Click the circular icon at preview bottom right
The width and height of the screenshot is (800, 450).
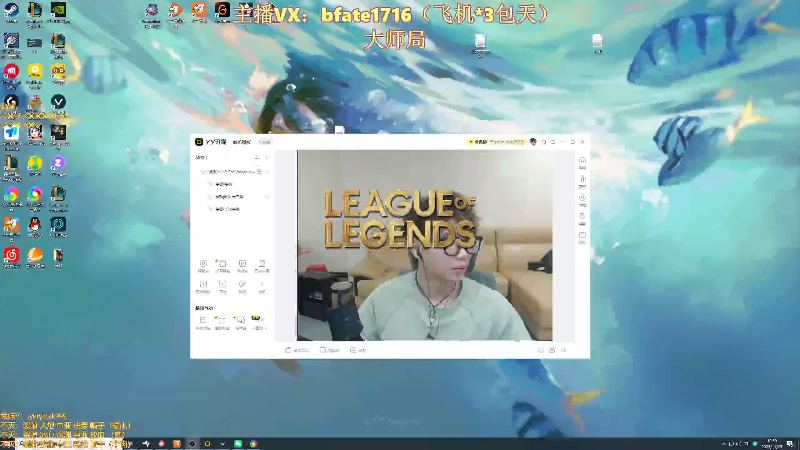[552, 350]
